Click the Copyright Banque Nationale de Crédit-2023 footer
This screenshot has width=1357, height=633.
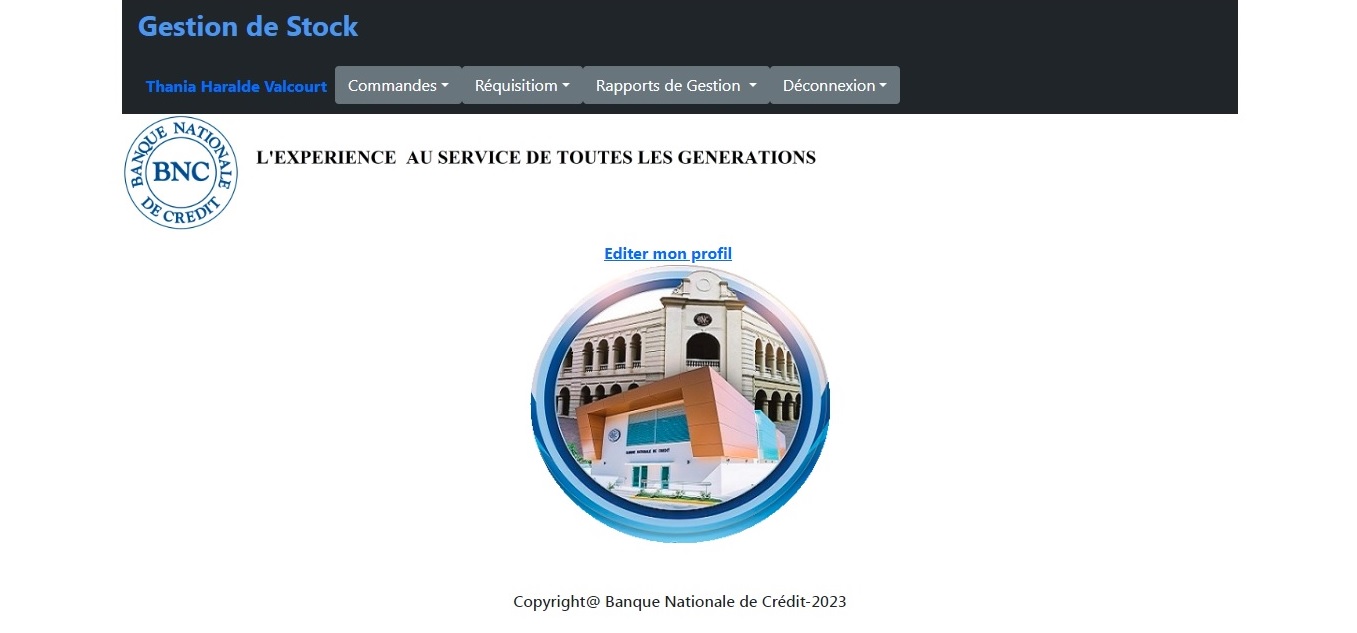[x=679, y=601]
